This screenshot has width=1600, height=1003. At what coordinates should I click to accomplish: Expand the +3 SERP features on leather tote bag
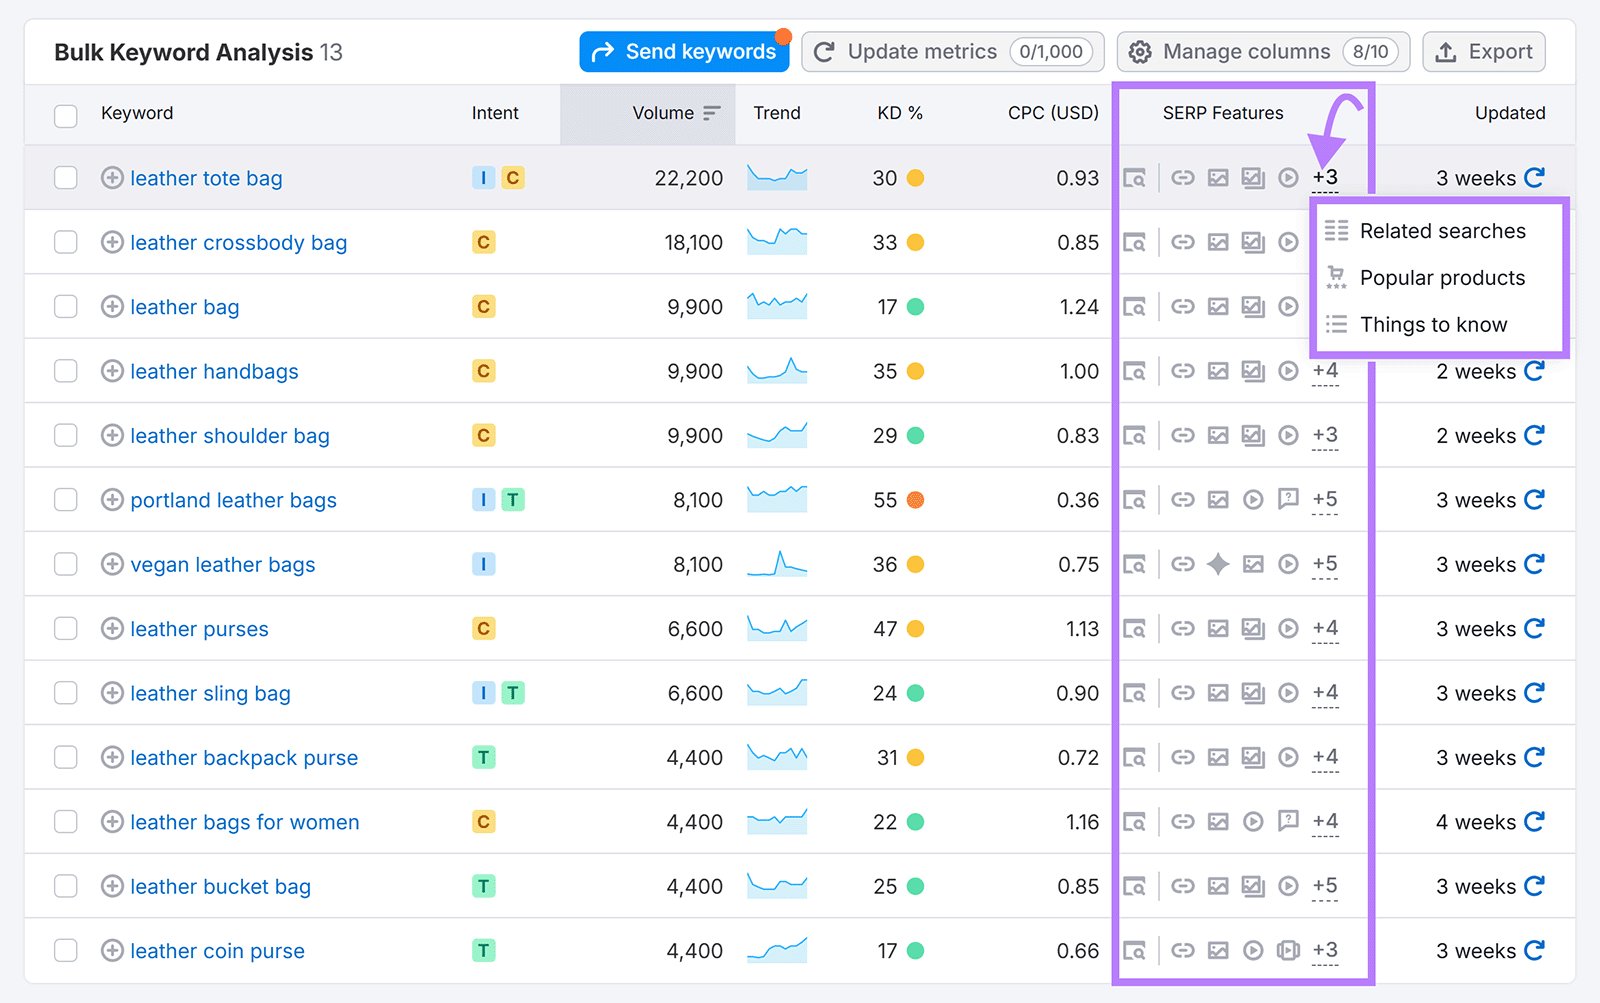[x=1325, y=177]
